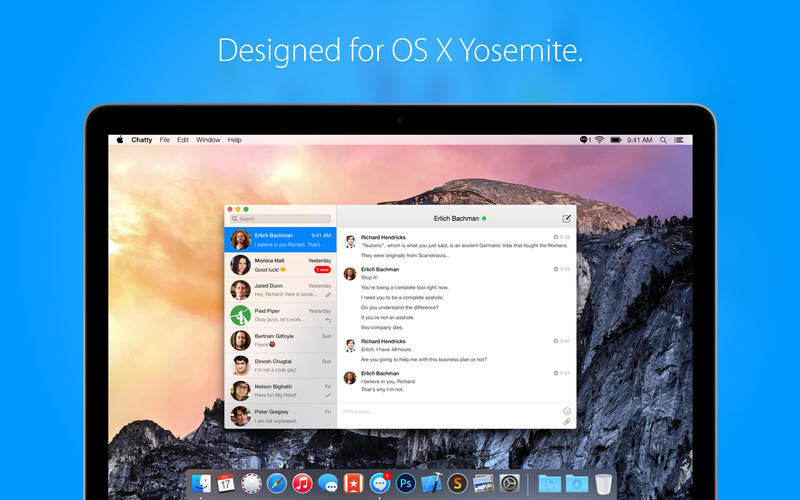Open the Chatty icon in dock

[380, 483]
